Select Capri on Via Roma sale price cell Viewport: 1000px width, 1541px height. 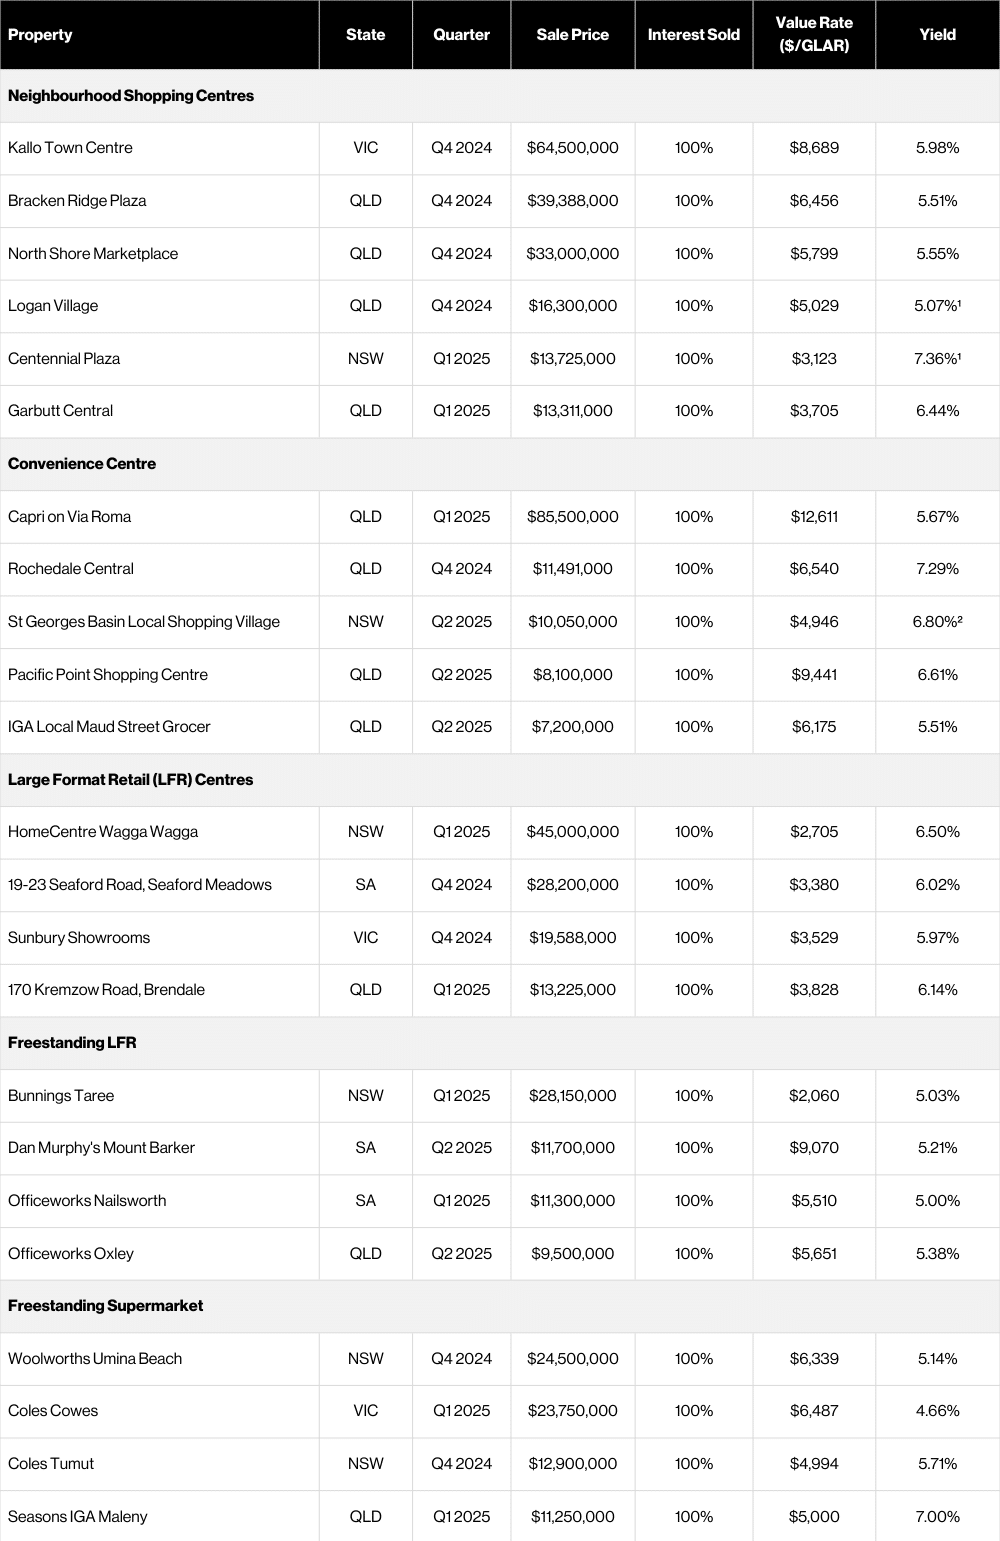572,517
